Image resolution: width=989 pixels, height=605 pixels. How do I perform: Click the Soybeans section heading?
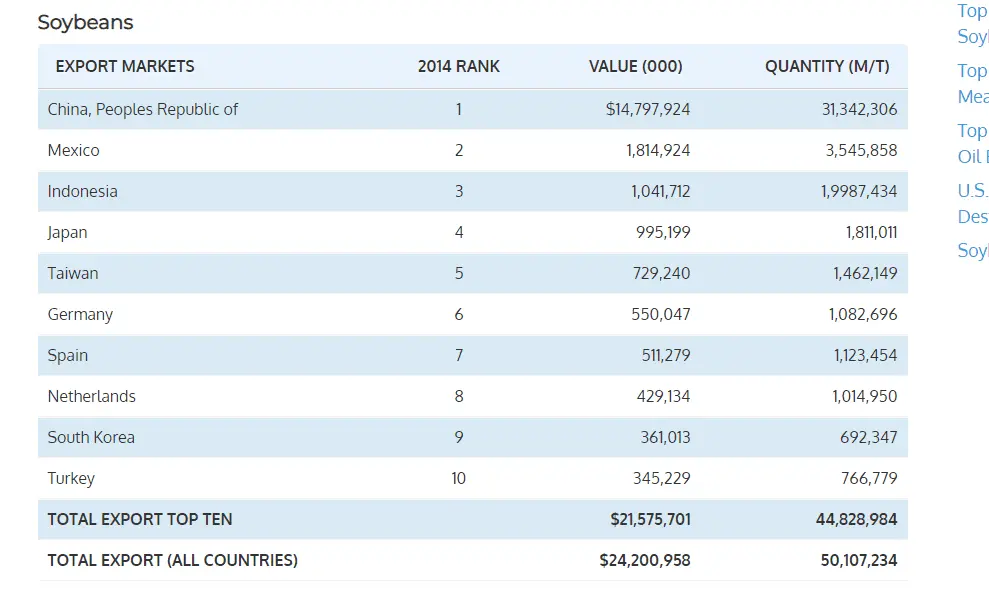[85, 22]
